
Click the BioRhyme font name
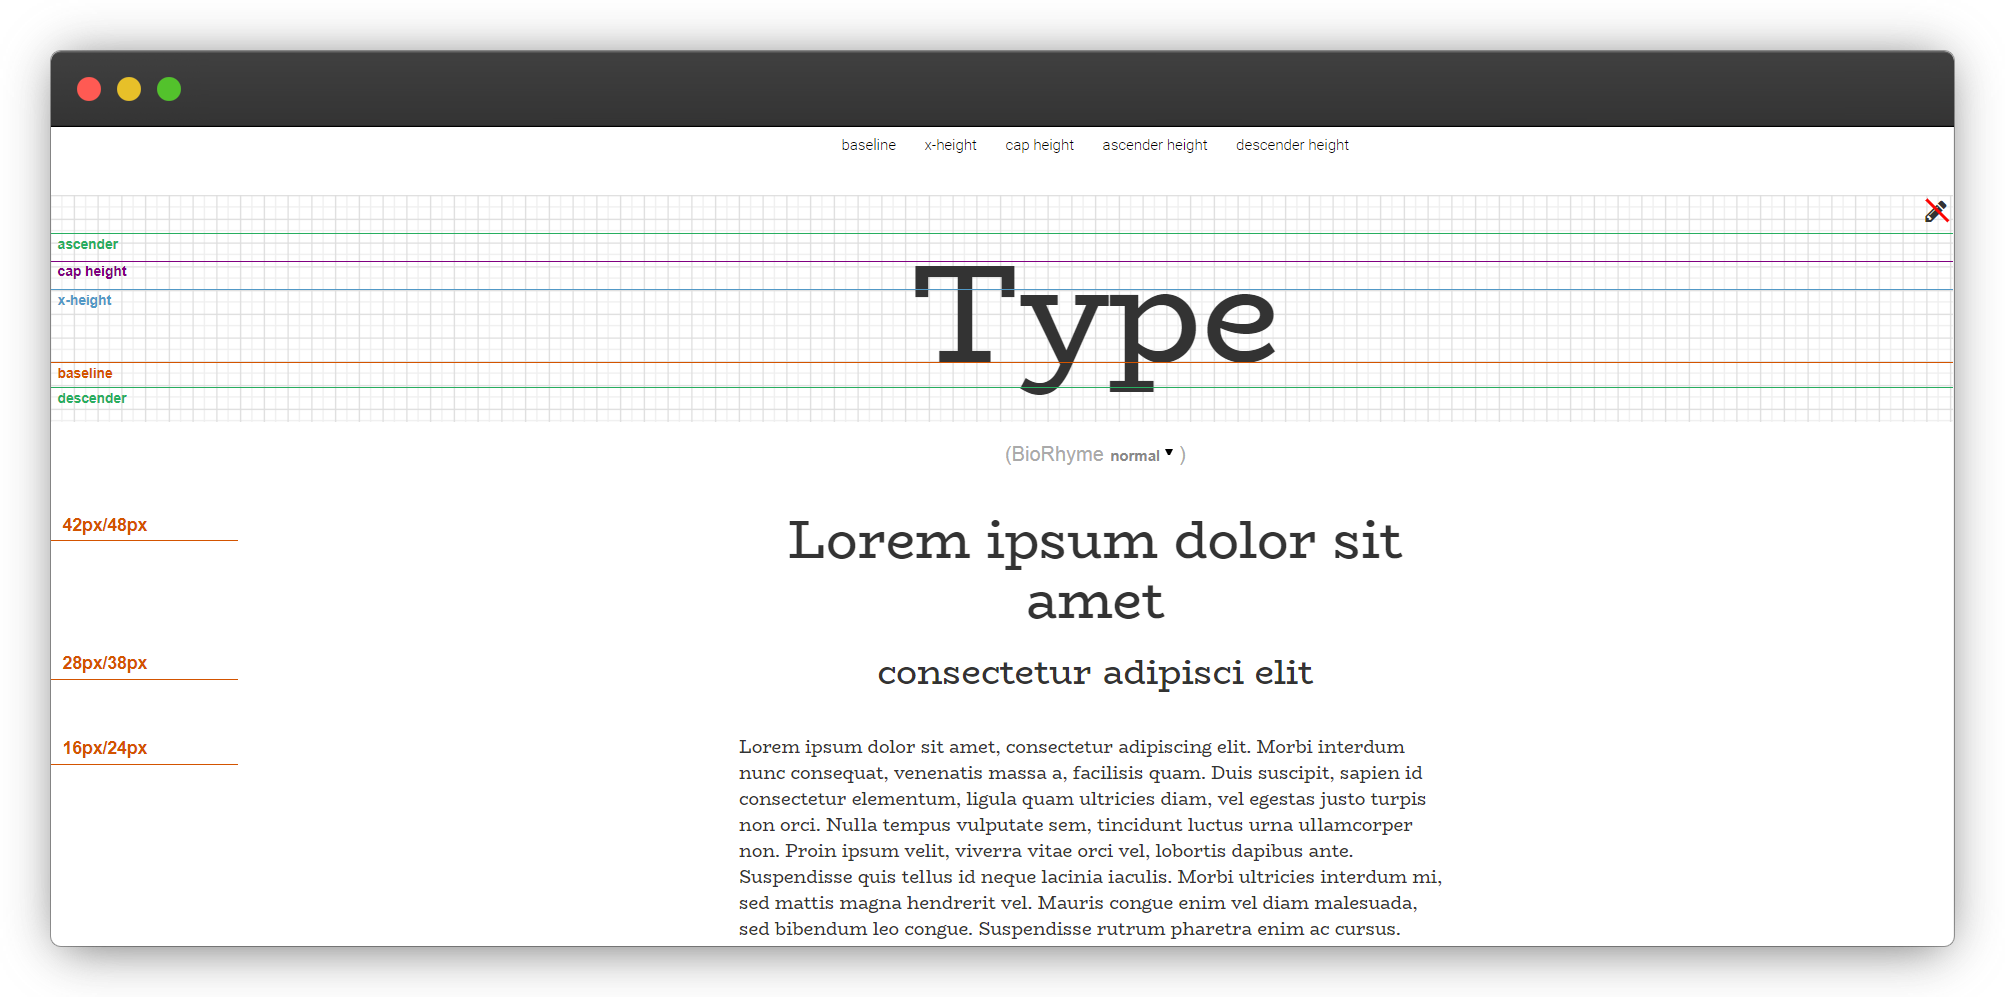point(1057,454)
